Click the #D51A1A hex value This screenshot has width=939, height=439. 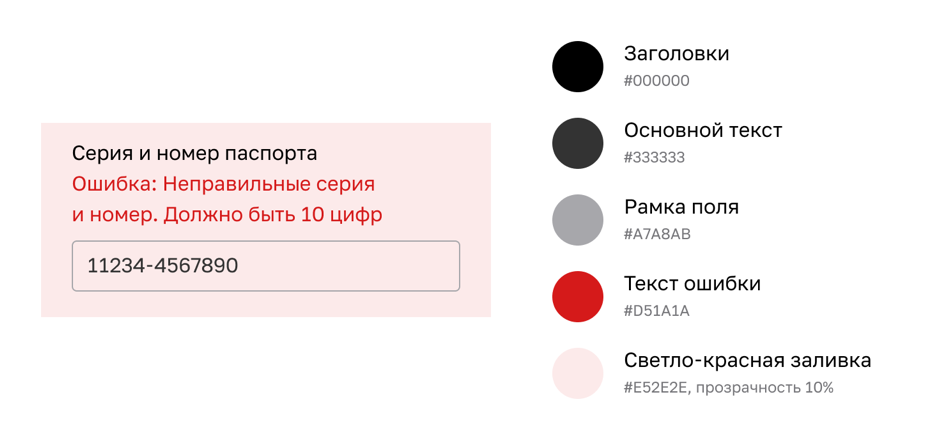pyautogui.click(x=656, y=311)
